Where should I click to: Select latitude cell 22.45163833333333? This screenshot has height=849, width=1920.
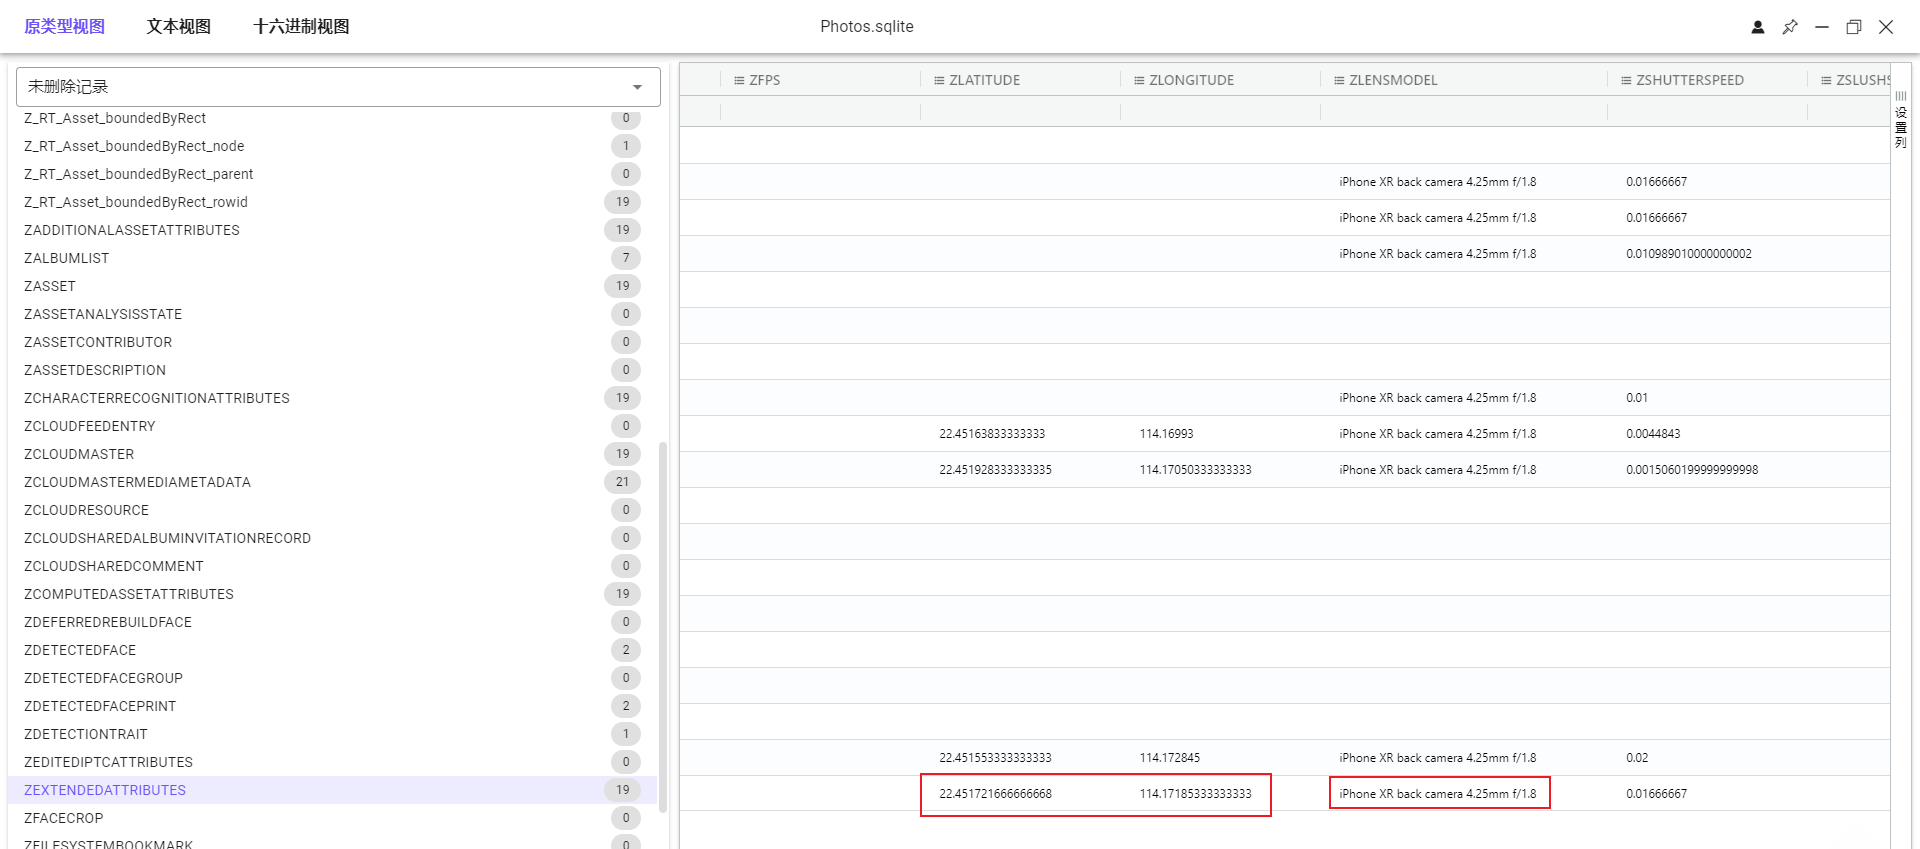pyautogui.click(x=992, y=434)
